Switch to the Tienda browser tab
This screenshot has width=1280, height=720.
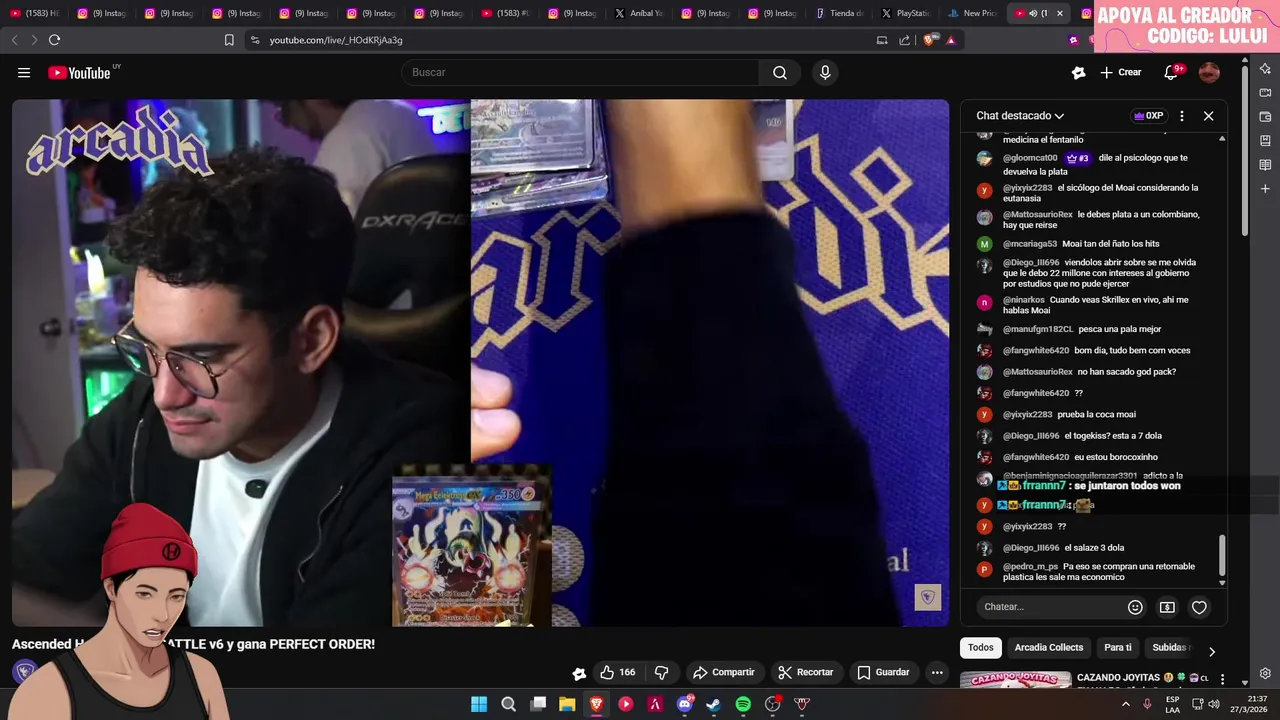tap(838, 13)
